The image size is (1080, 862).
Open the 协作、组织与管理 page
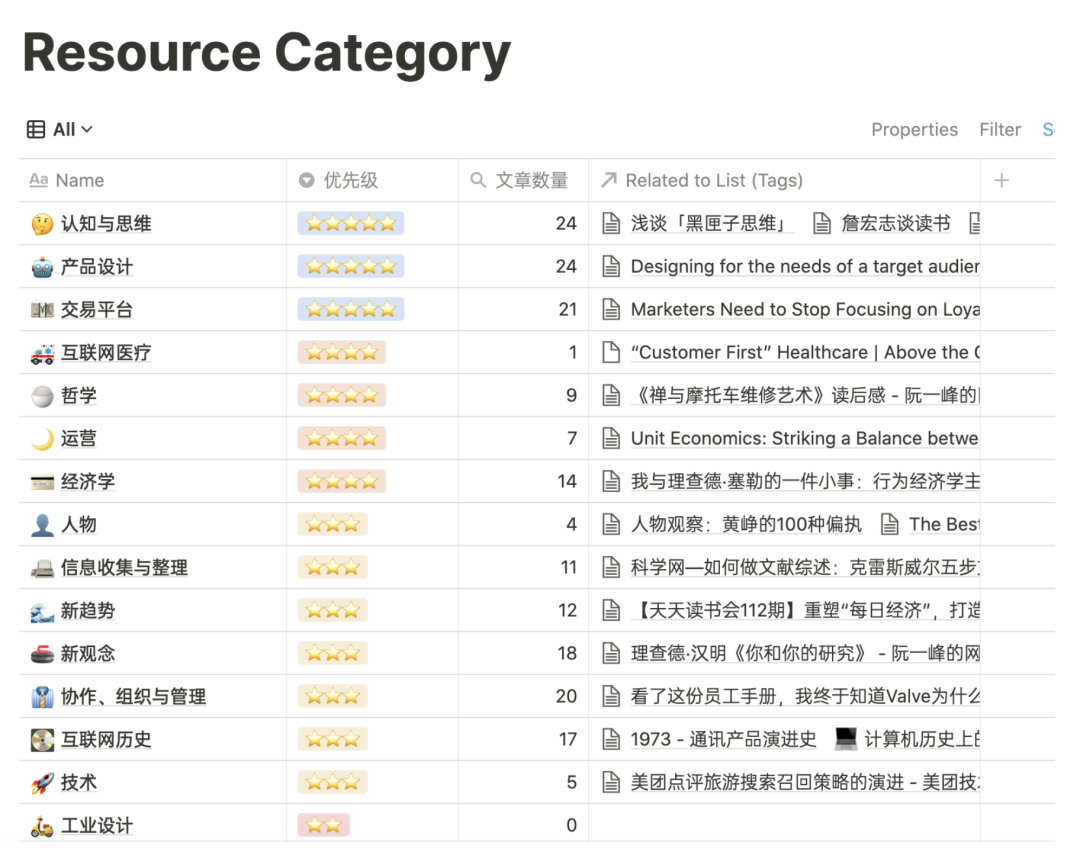coord(133,697)
